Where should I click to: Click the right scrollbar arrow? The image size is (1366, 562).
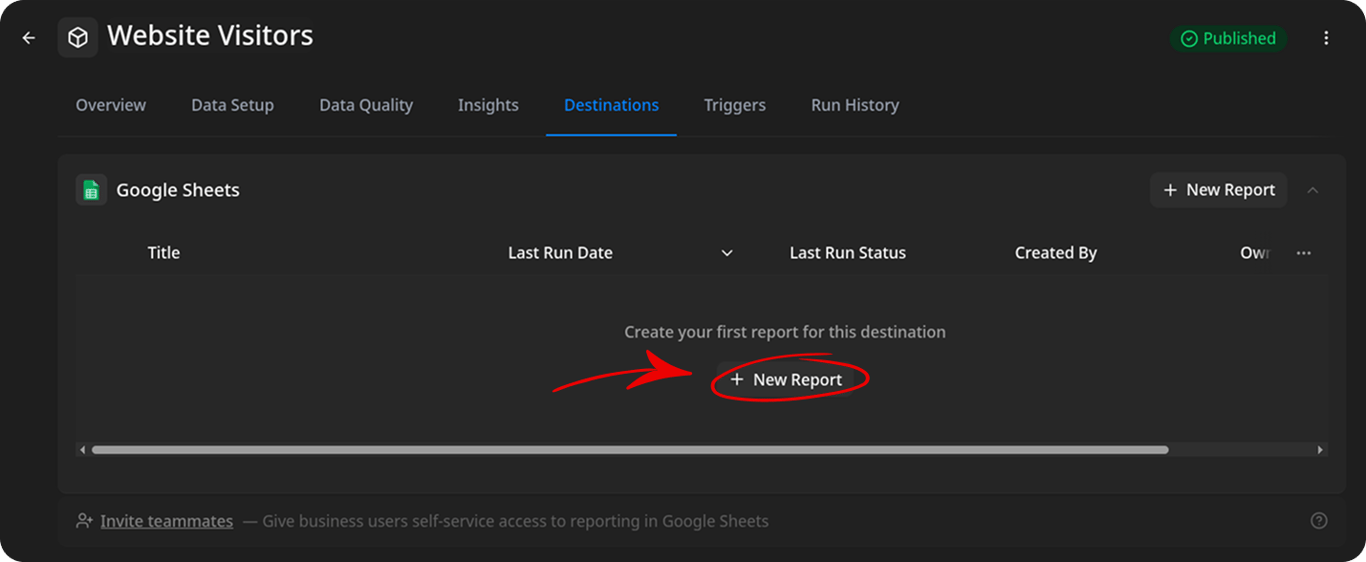click(x=1320, y=450)
